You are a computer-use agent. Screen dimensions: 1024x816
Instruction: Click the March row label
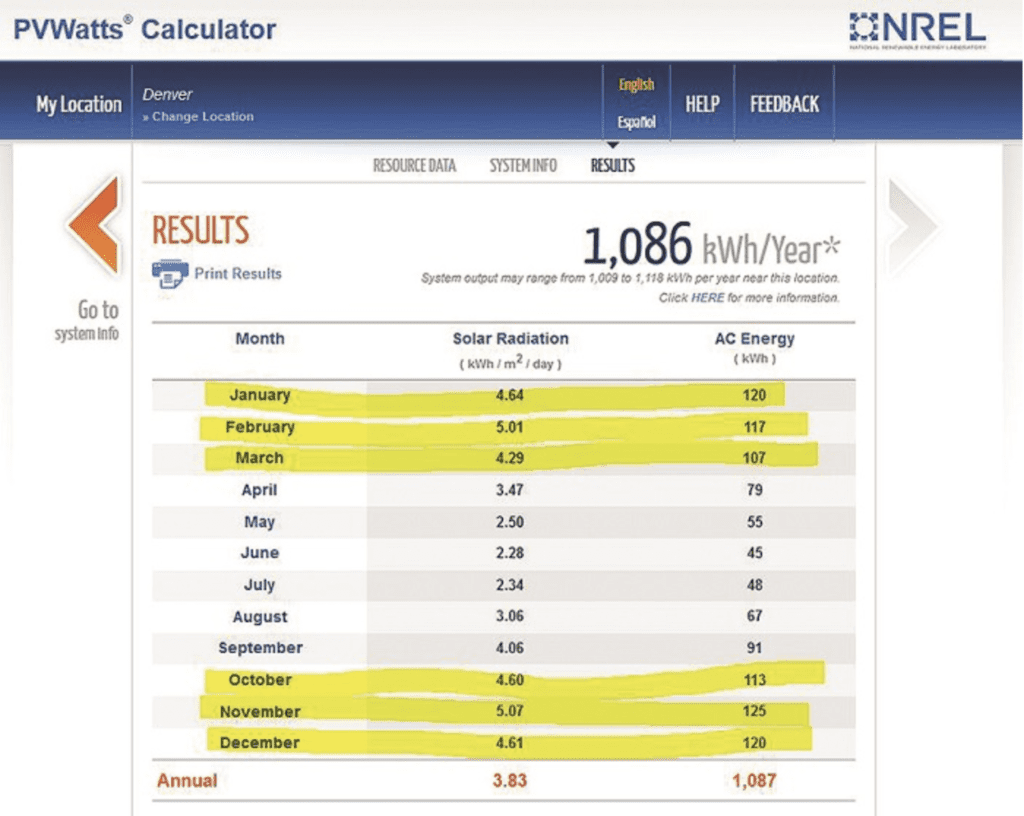click(x=260, y=458)
